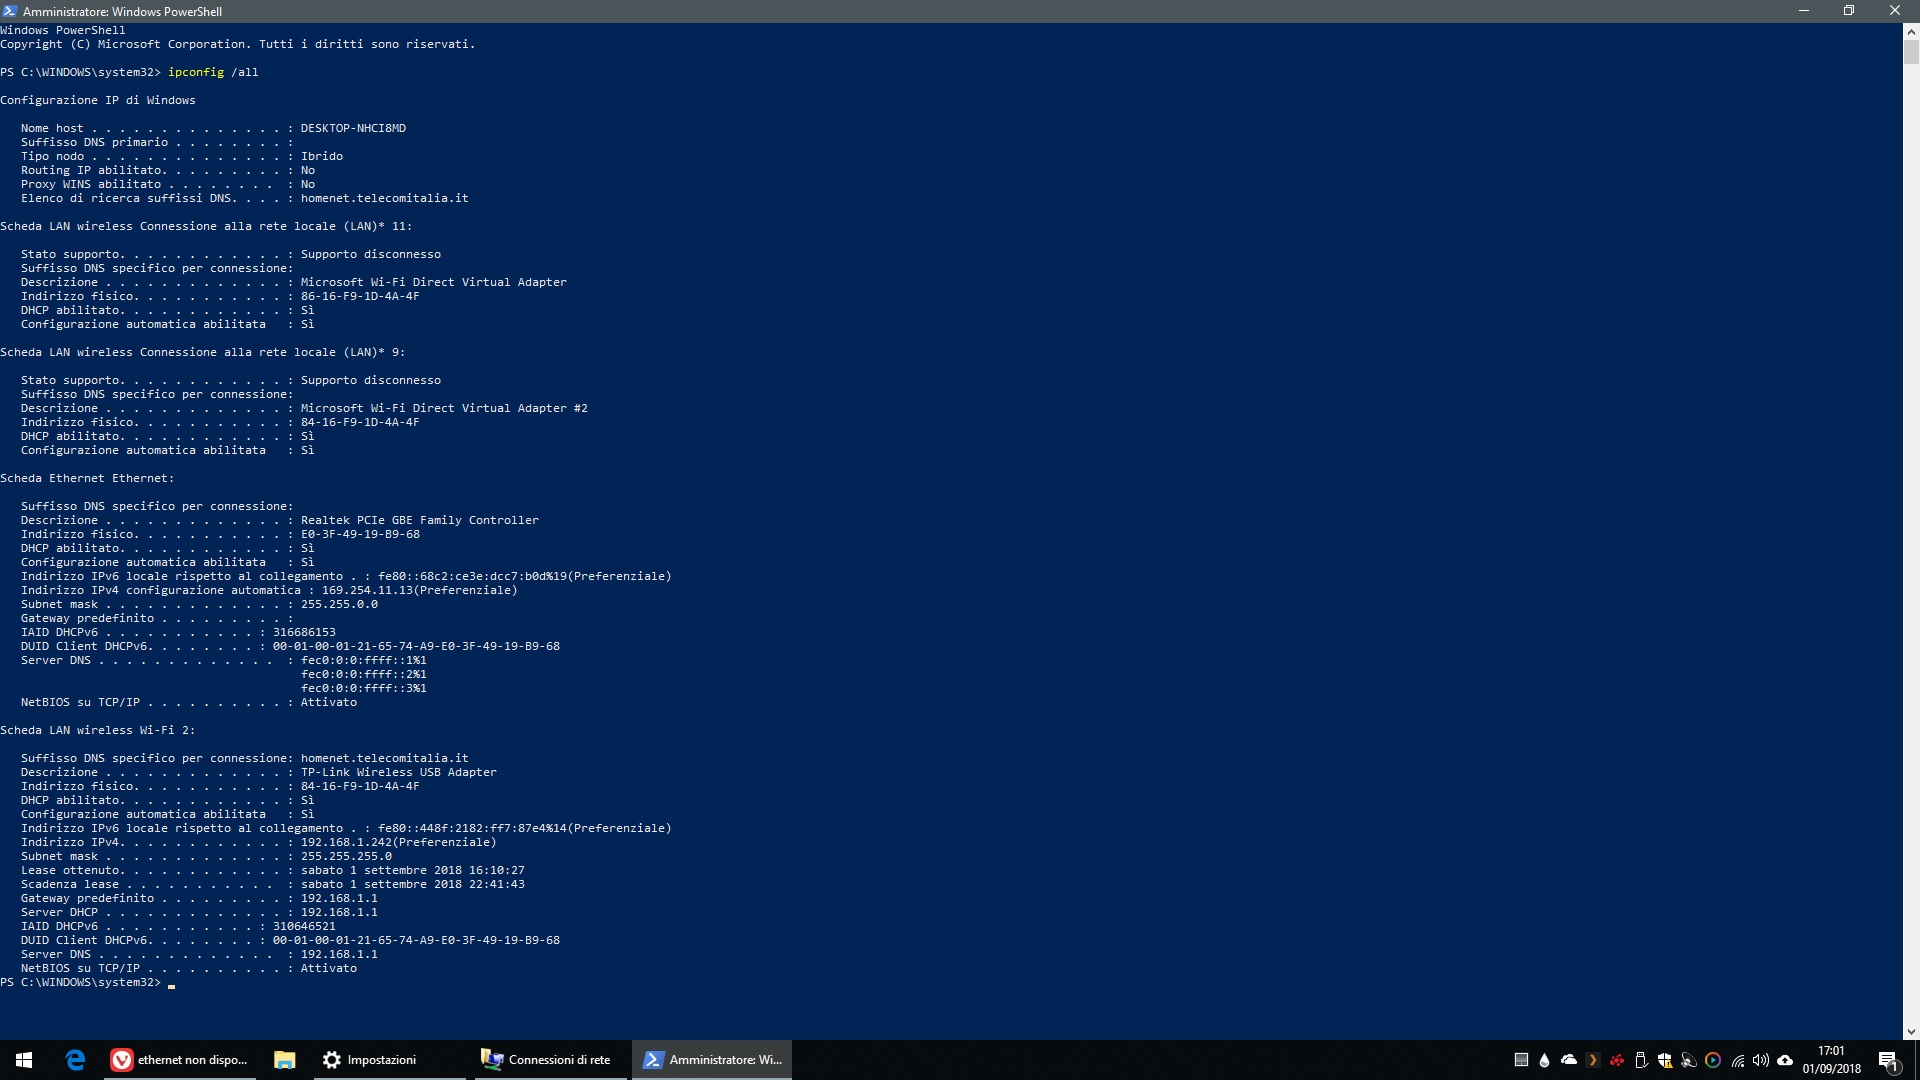Click the MAC address 86-16-F9-1D-4A-4F

click(x=360, y=296)
